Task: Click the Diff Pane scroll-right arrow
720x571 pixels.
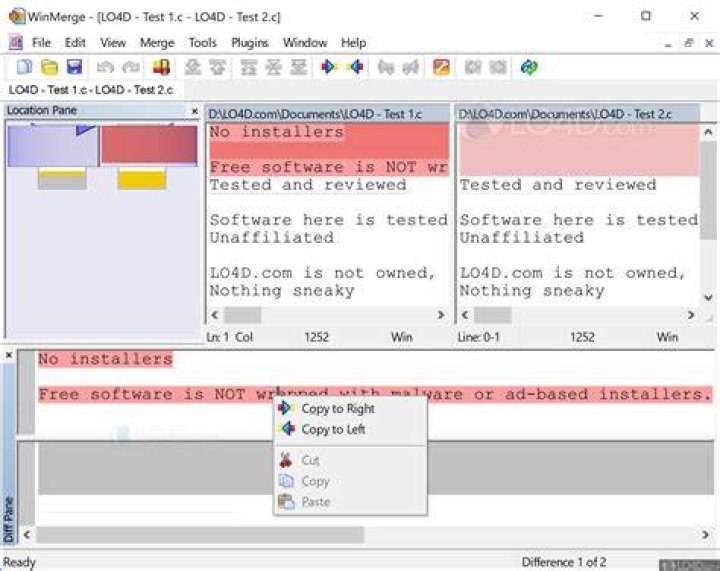Action: click(705, 535)
